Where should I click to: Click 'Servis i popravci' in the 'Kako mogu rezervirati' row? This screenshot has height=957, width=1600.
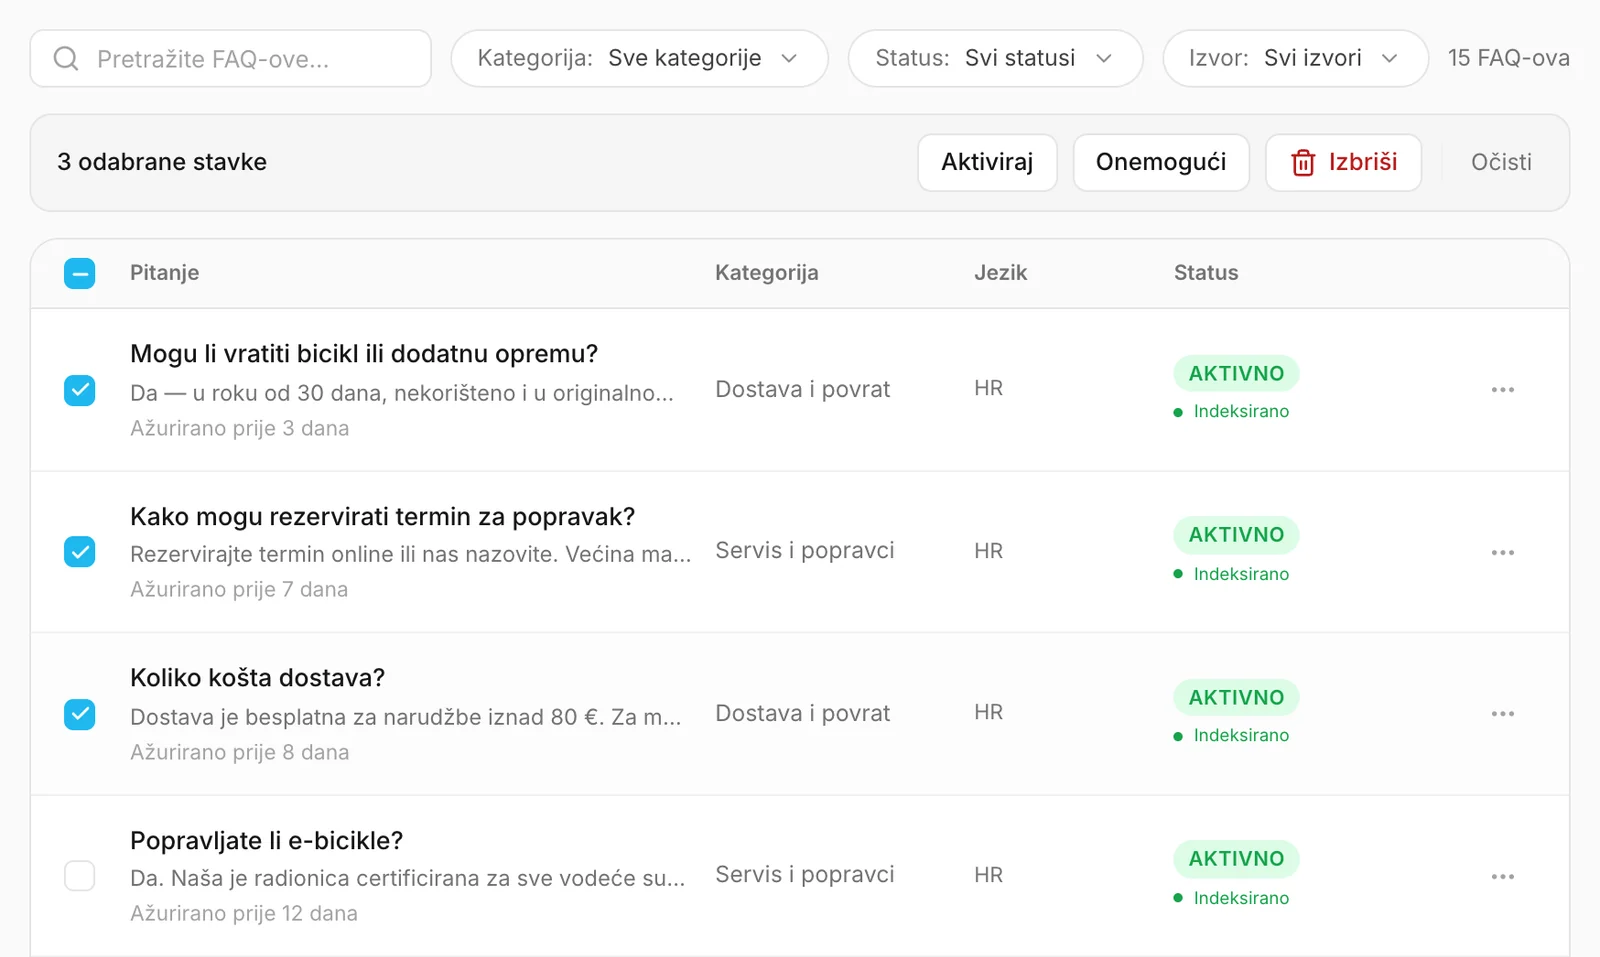805,551
